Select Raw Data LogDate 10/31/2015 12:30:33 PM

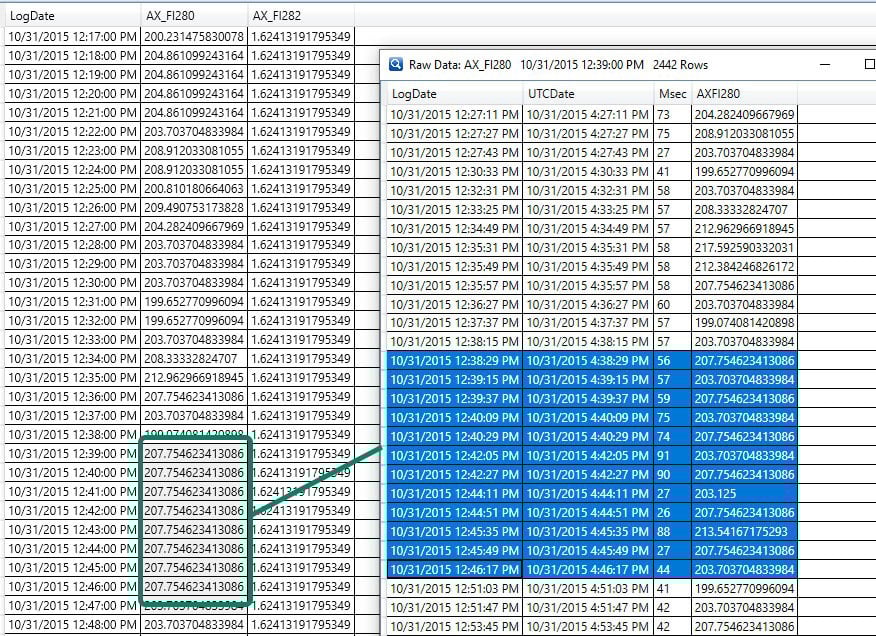point(454,172)
